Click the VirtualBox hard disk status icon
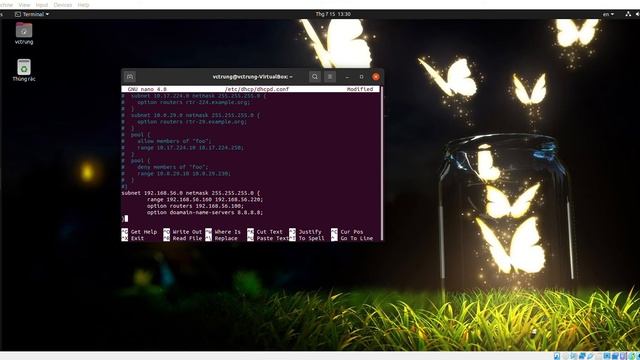The image size is (640, 360). pos(557,356)
